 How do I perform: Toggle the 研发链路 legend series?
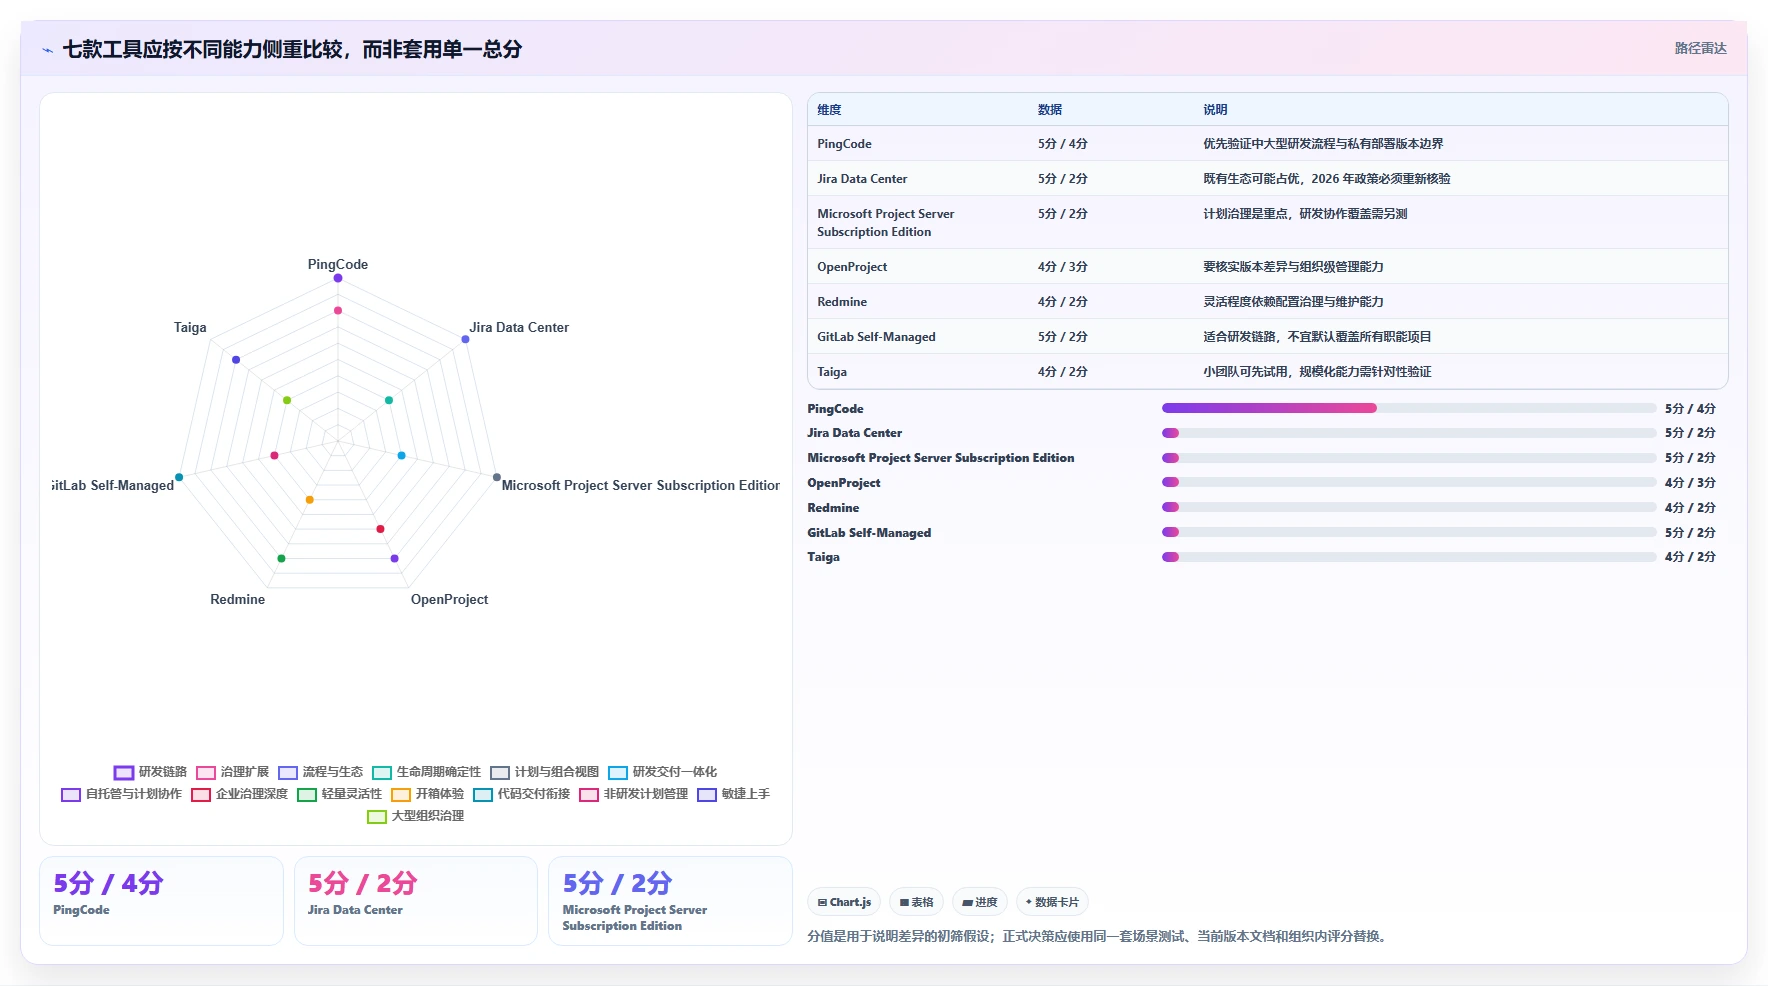pyautogui.click(x=151, y=772)
